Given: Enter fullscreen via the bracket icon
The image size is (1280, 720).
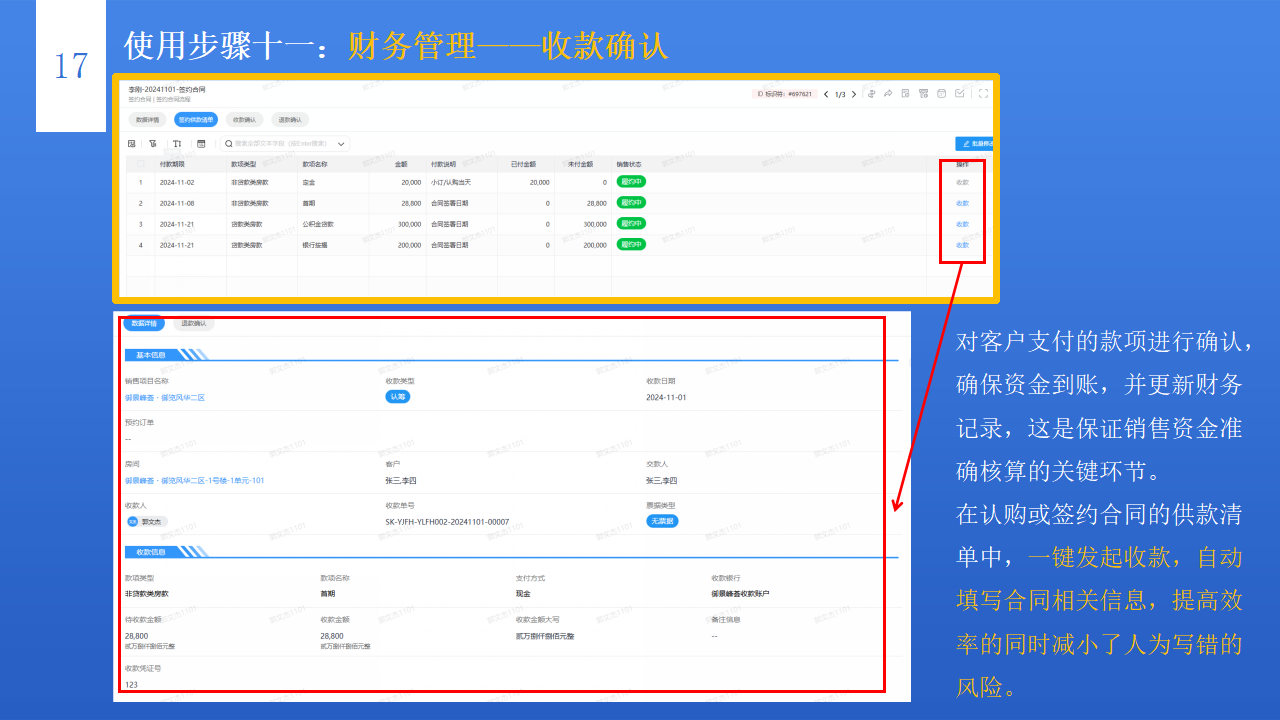Looking at the screenshot, I should [x=983, y=92].
